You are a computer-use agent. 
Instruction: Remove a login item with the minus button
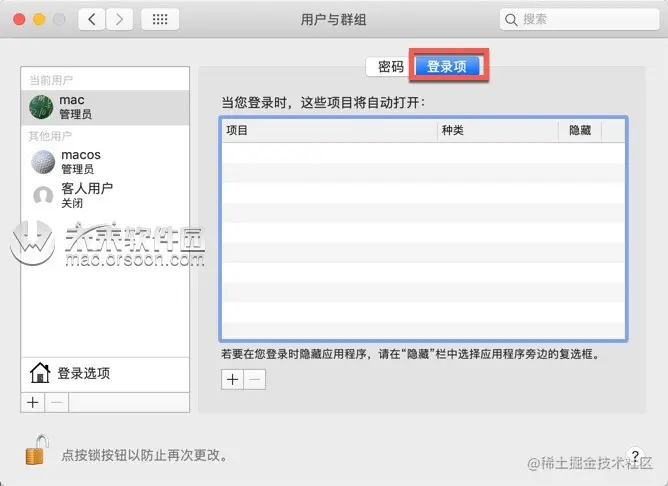pyautogui.click(x=255, y=379)
